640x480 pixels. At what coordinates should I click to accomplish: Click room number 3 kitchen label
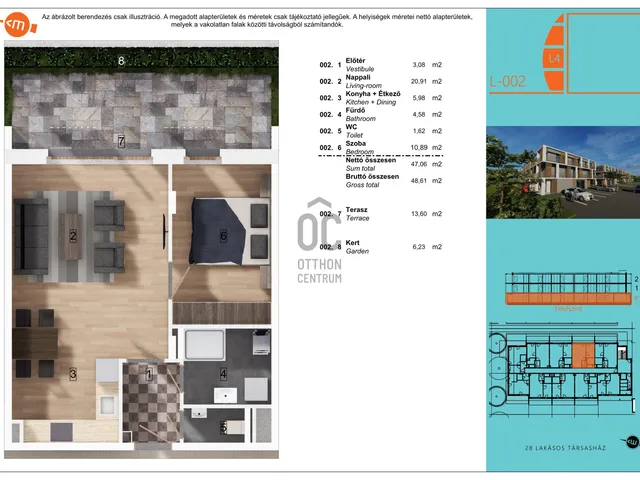click(x=73, y=374)
